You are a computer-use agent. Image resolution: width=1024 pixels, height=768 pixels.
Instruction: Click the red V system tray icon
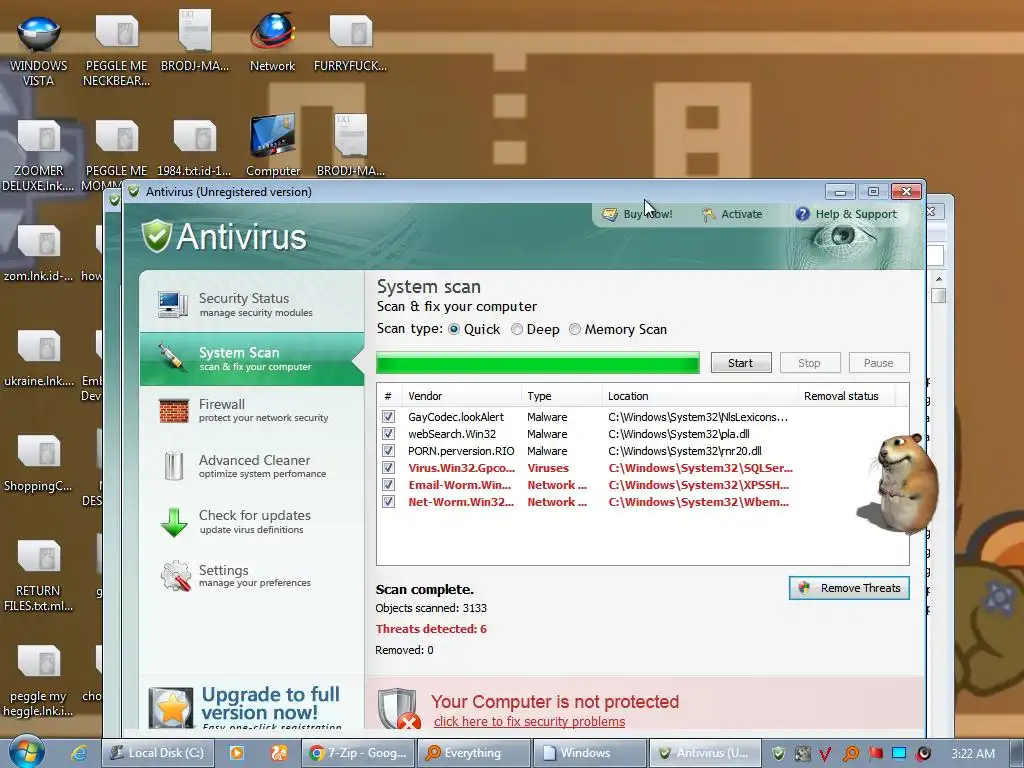coord(825,754)
